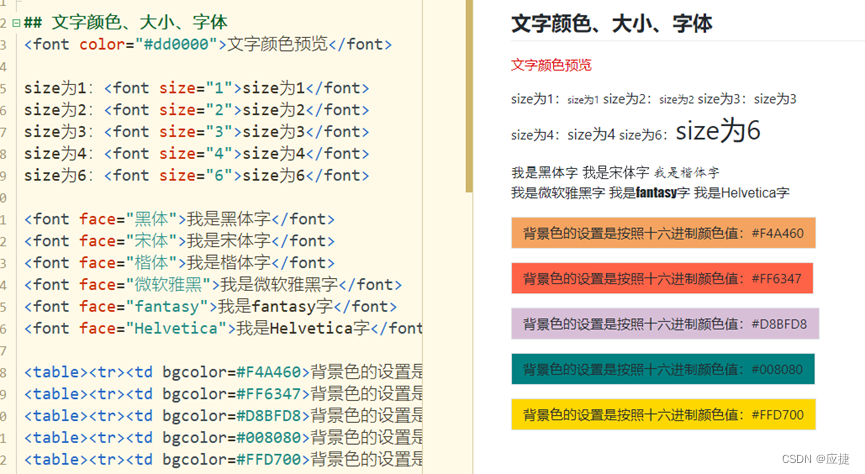This screenshot has width=865, height=474.
Task: Click the markdown heading line '## 文字颜色、大小、字体'
Action: [125, 23]
